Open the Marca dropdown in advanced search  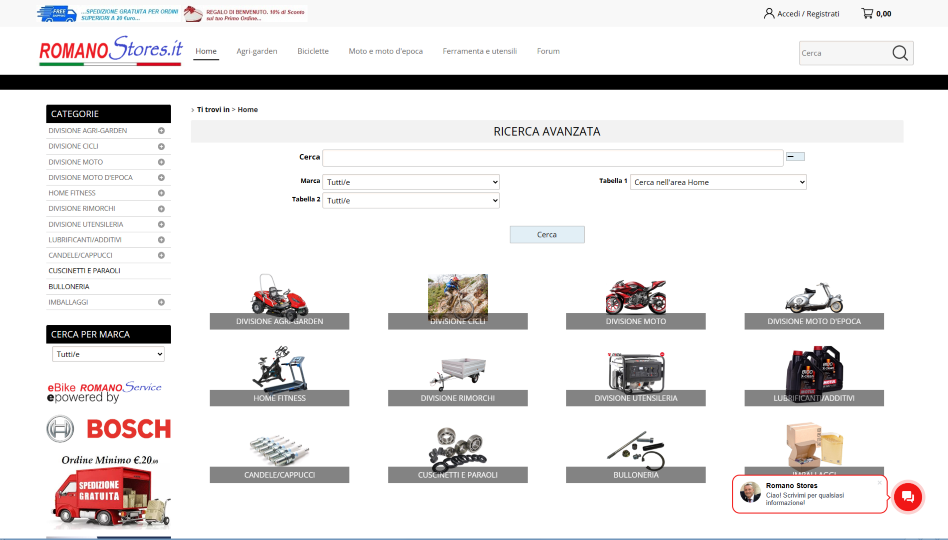click(410, 182)
